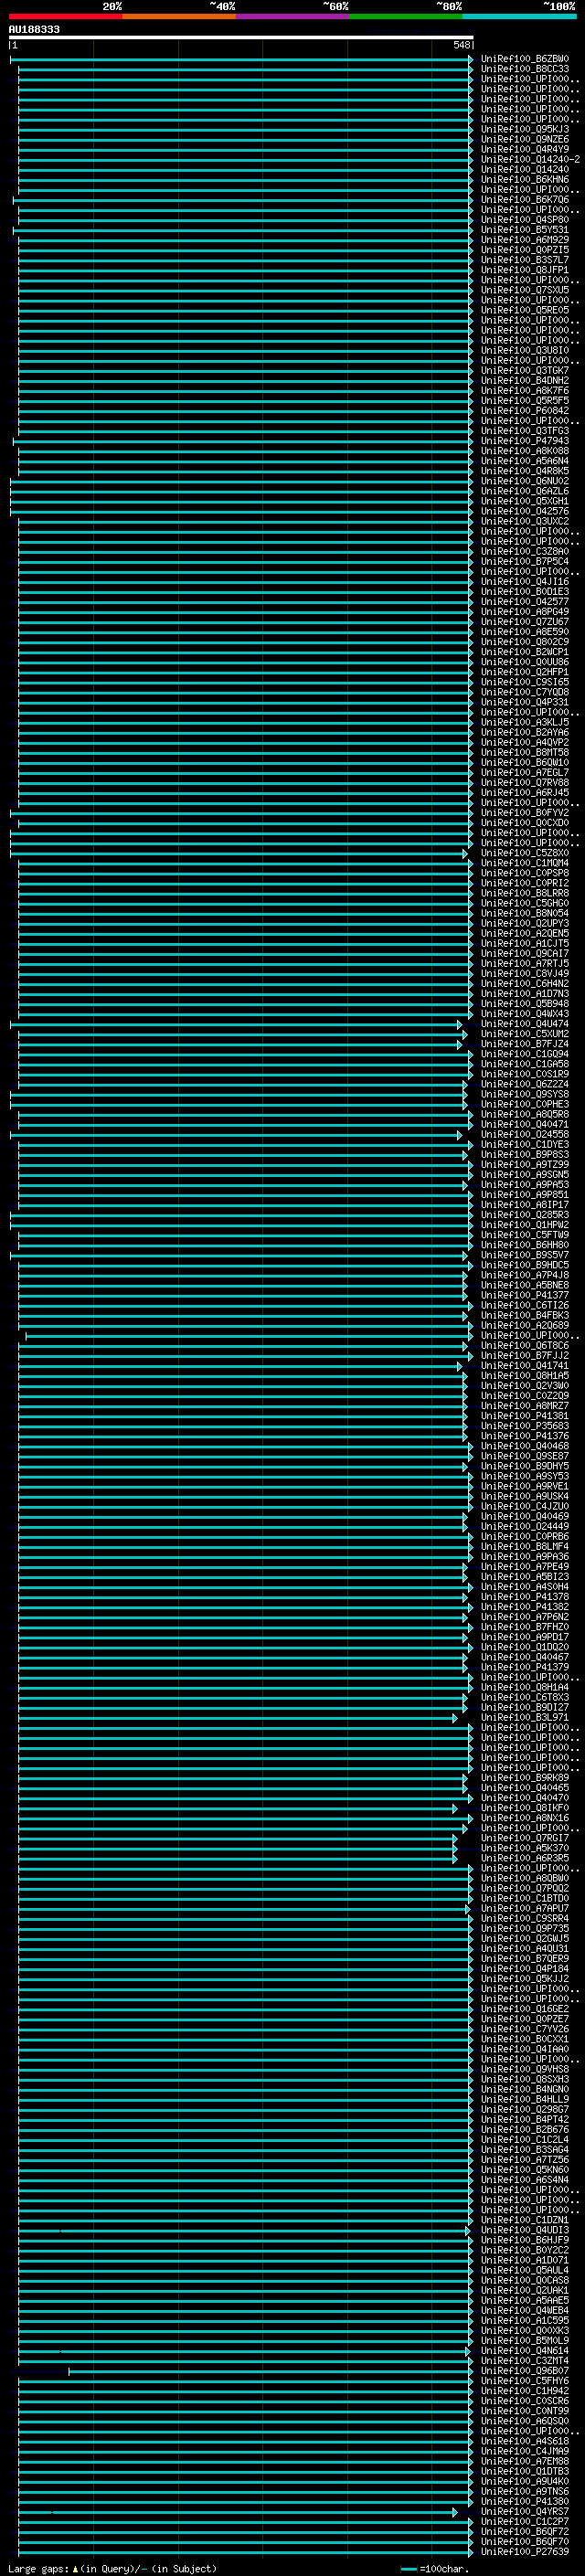The height and width of the screenshot is (2576, 585).
Task: Click the UniRef100_B8MT58 label
Action: click(x=524, y=753)
